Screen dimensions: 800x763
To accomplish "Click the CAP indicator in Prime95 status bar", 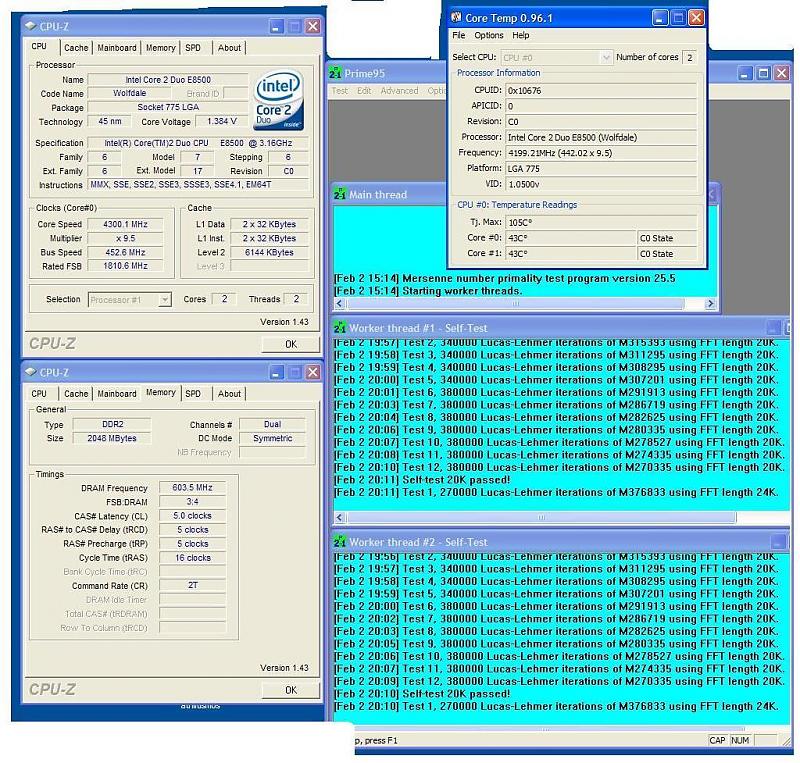I will point(717,740).
